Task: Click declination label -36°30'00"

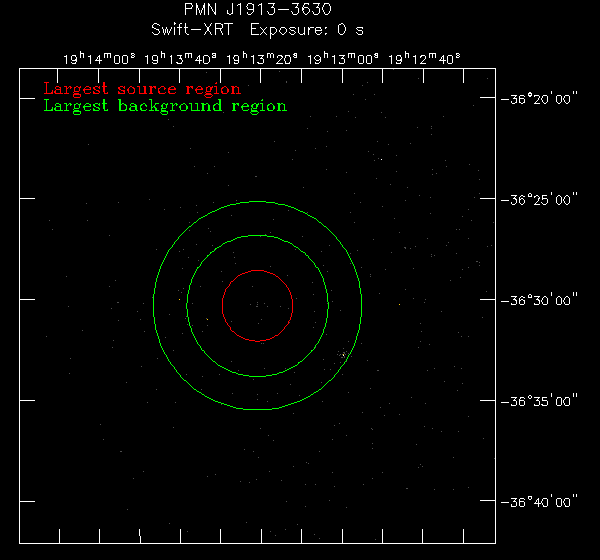Action: [539, 300]
